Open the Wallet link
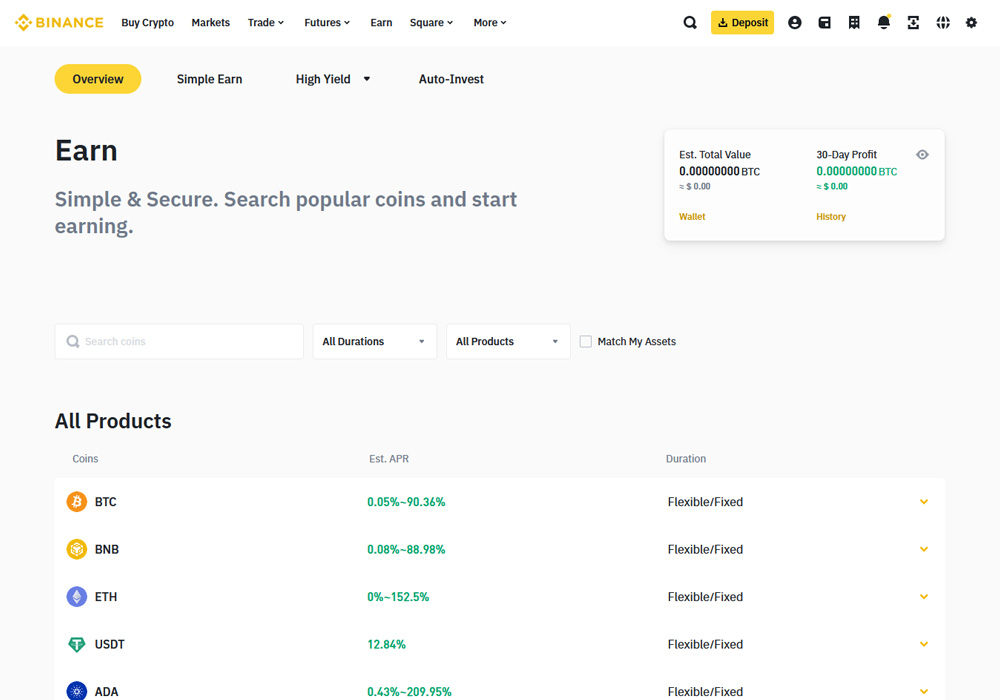The height and width of the screenshot is (700, 1000). tap(692, 217)
